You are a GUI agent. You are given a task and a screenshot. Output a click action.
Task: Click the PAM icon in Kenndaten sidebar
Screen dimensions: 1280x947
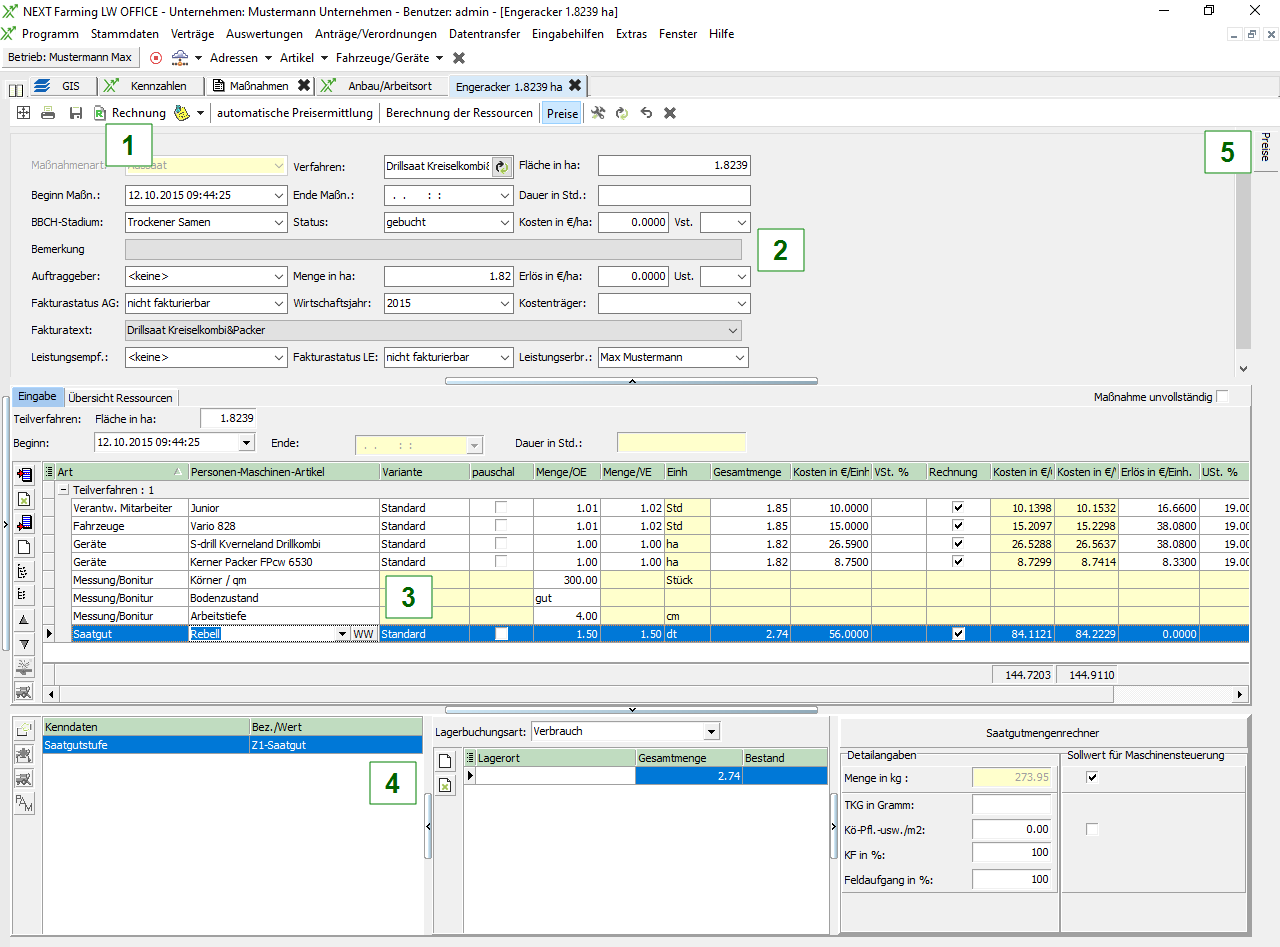pos(24,802)
